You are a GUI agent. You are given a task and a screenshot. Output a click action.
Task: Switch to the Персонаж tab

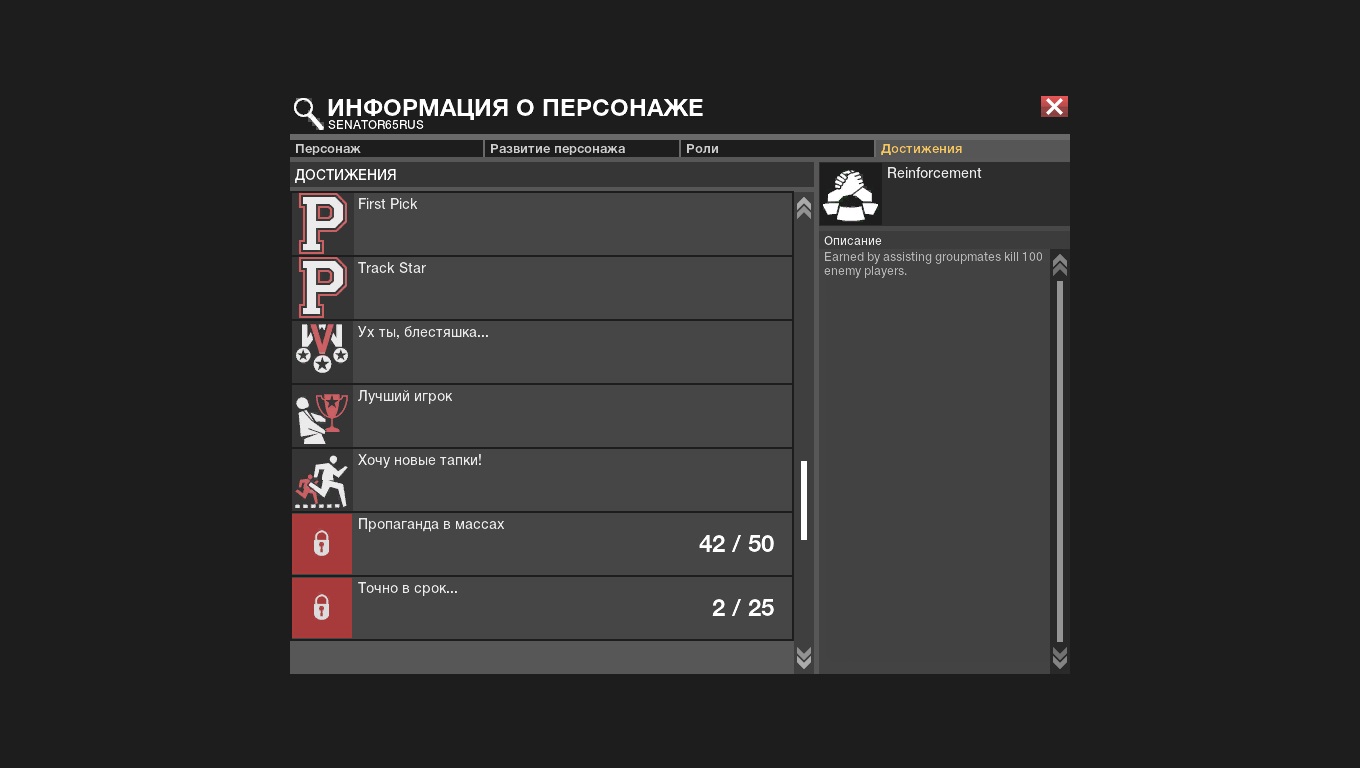click(x=387, y=149)
